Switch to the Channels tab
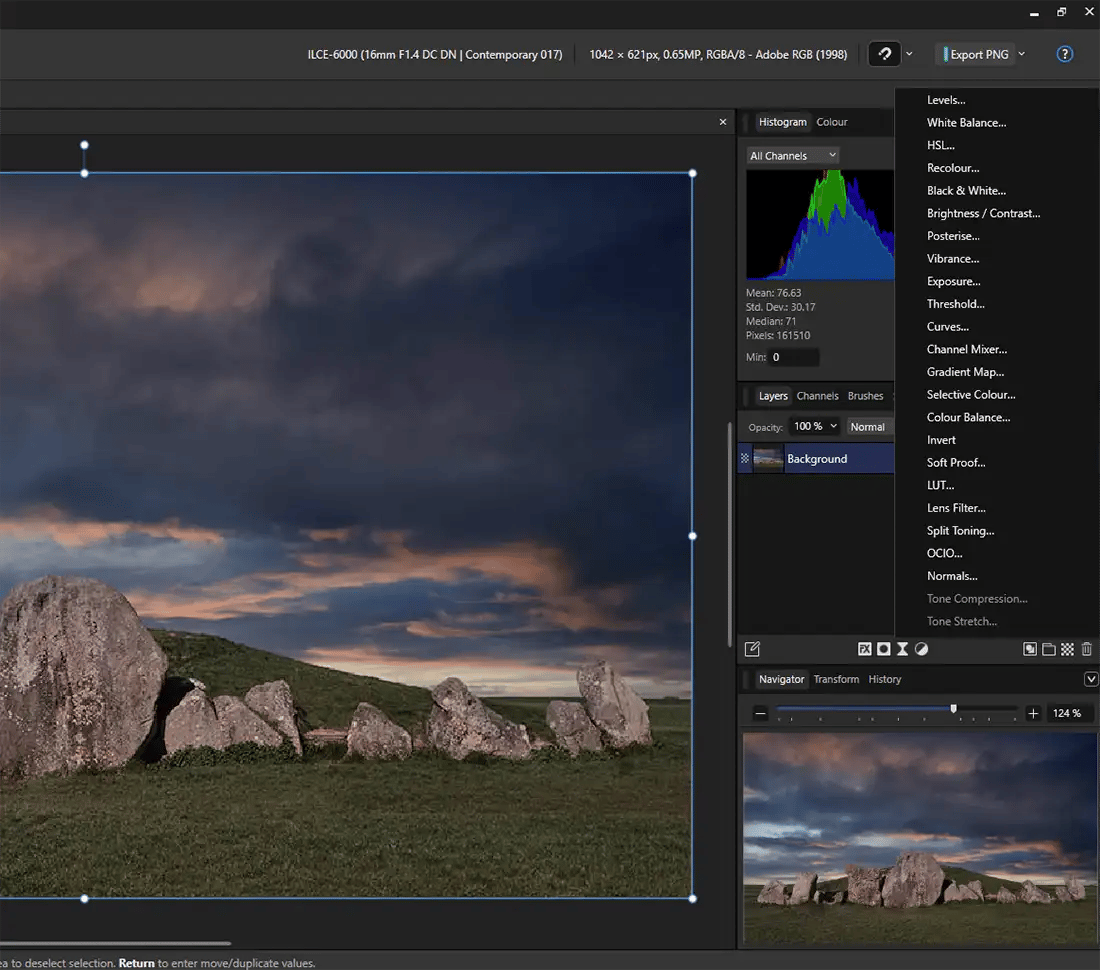Screen dimensions: 1100x970 point(817,396)
